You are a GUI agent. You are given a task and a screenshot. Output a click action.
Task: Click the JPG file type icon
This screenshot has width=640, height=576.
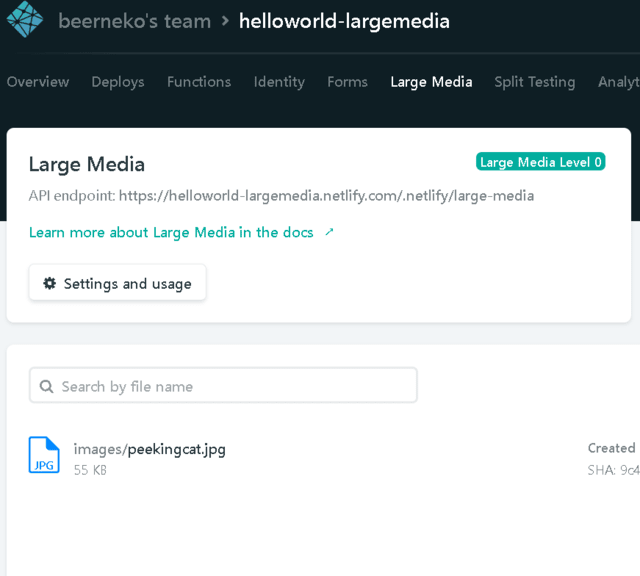point(44,455)
